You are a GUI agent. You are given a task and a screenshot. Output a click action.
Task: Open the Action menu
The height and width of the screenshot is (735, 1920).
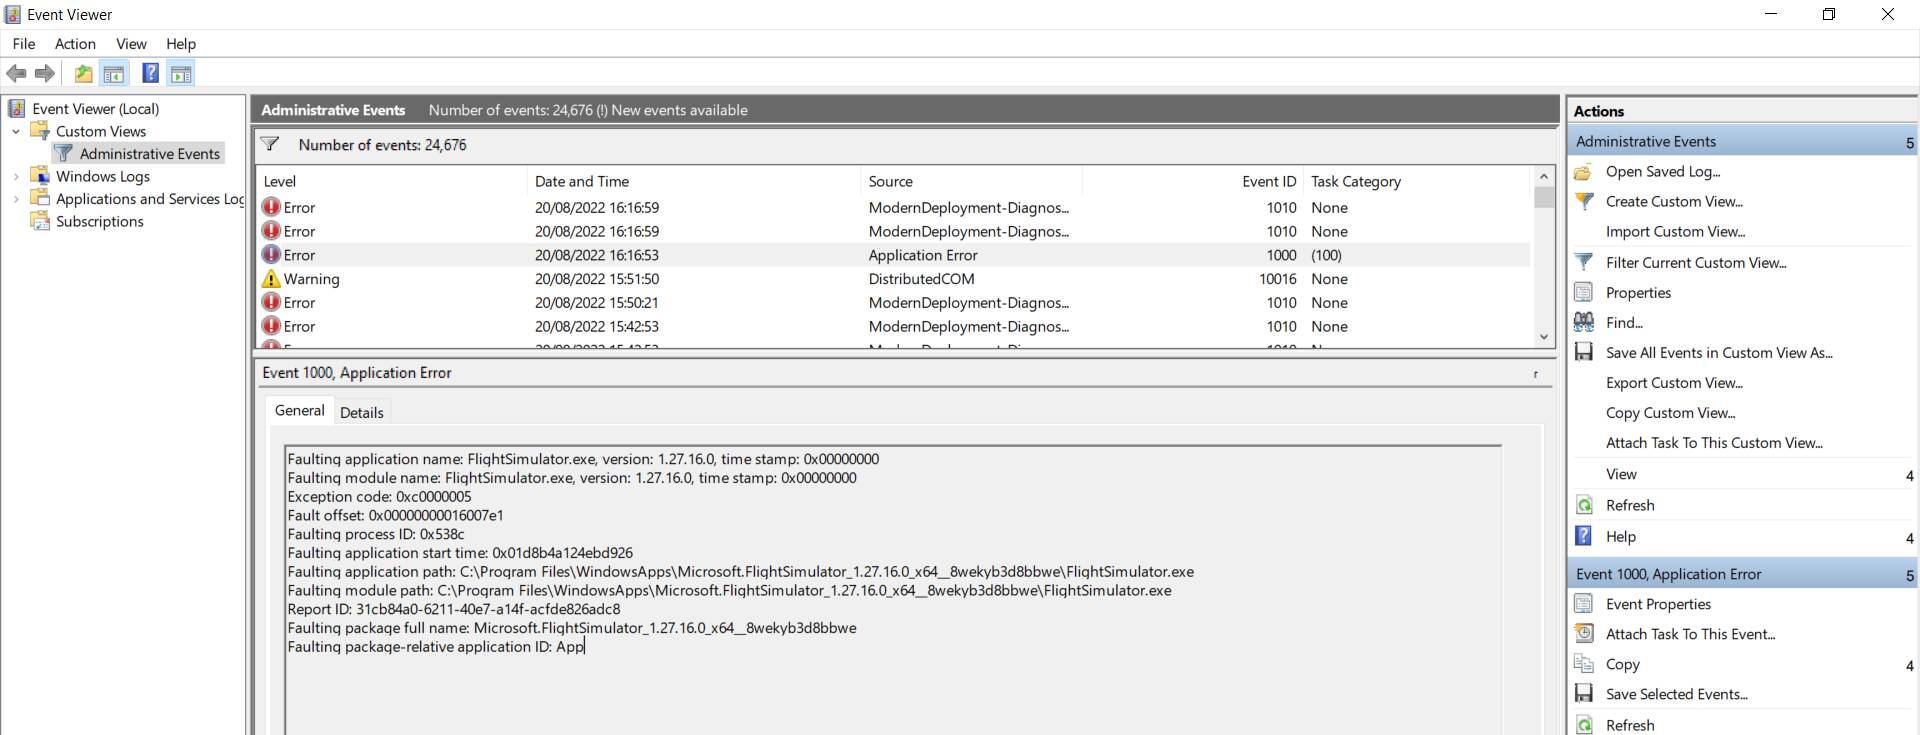tap(75, 44)
